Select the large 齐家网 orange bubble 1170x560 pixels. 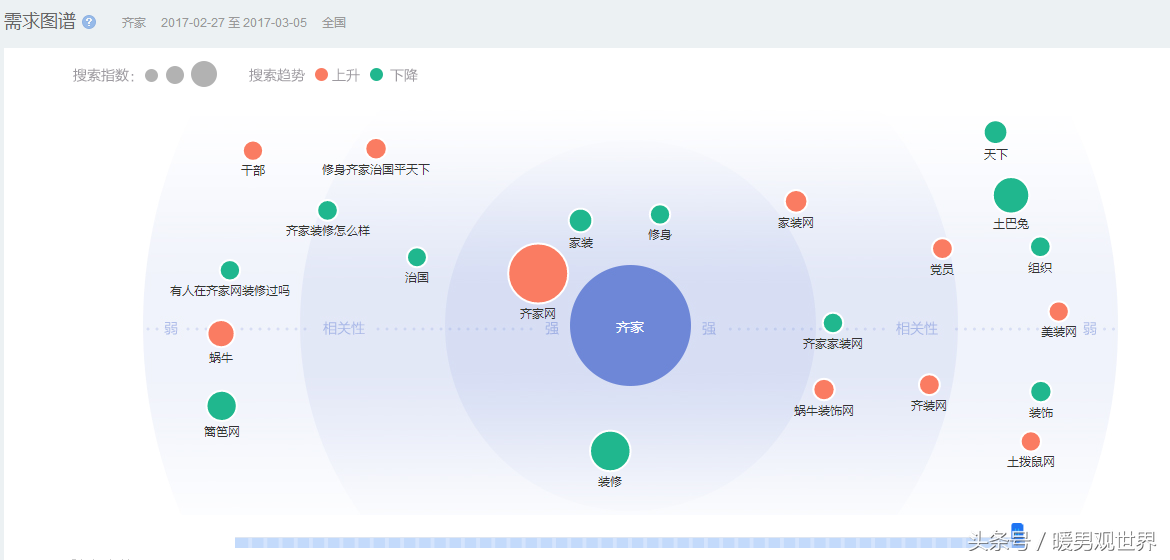tap(538, 273)
